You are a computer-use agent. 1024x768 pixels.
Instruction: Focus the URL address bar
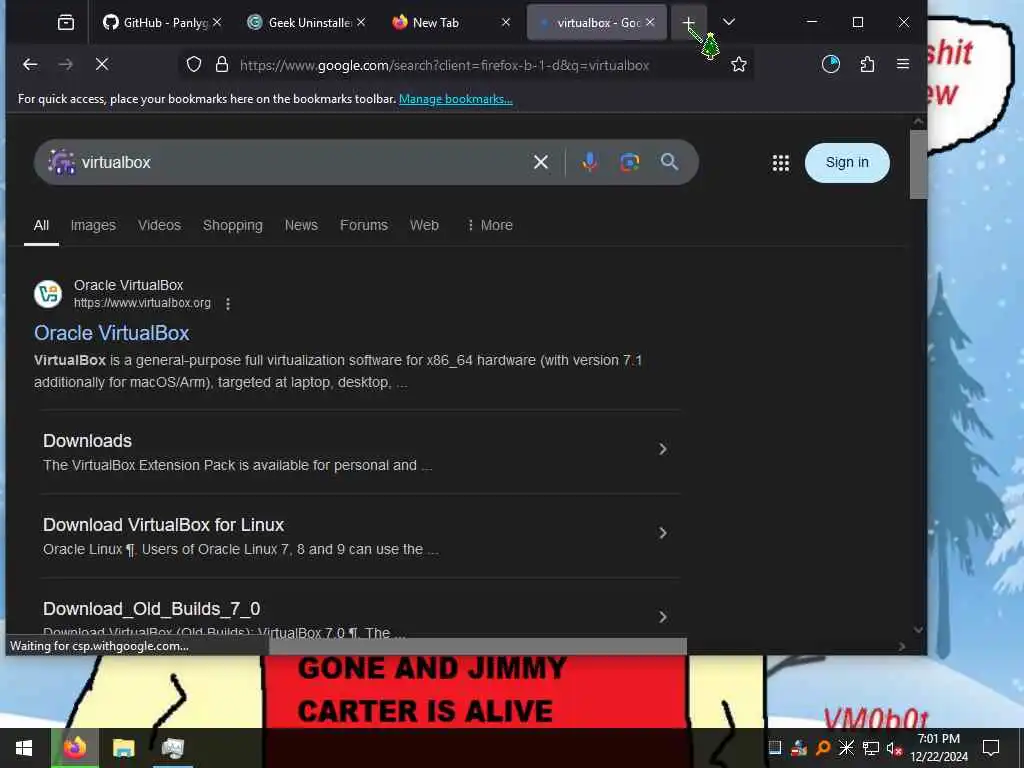(444, 65)
